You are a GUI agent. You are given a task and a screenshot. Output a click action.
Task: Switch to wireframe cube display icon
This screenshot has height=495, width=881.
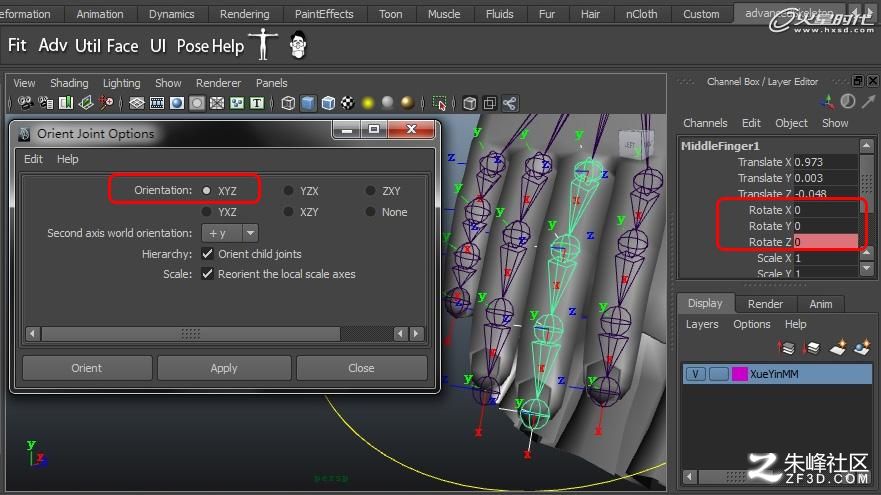pos(288,103)
